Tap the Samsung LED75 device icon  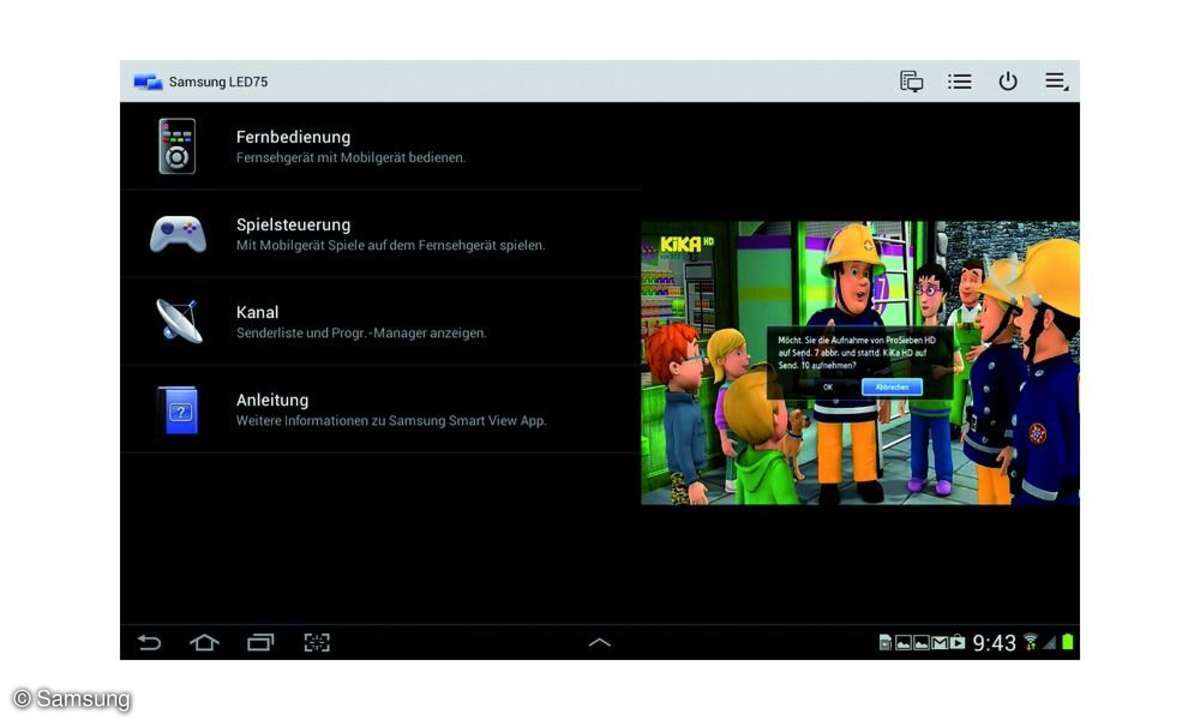click(148, 82)
